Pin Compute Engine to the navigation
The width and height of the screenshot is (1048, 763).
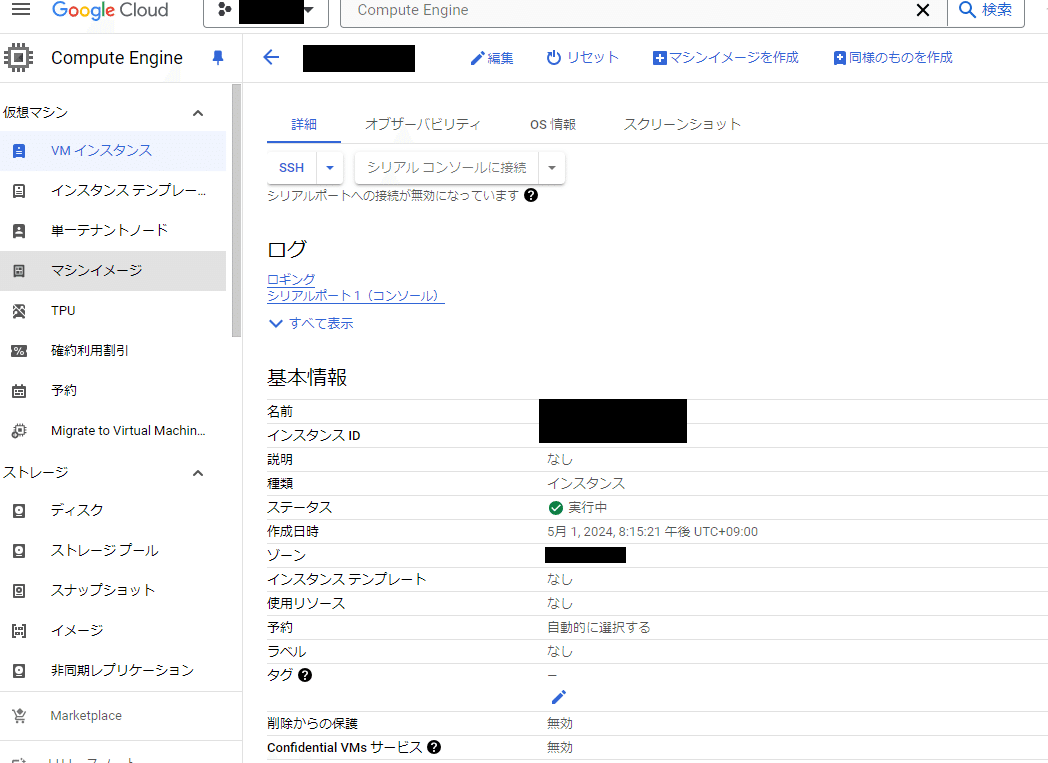click(218, 57)
